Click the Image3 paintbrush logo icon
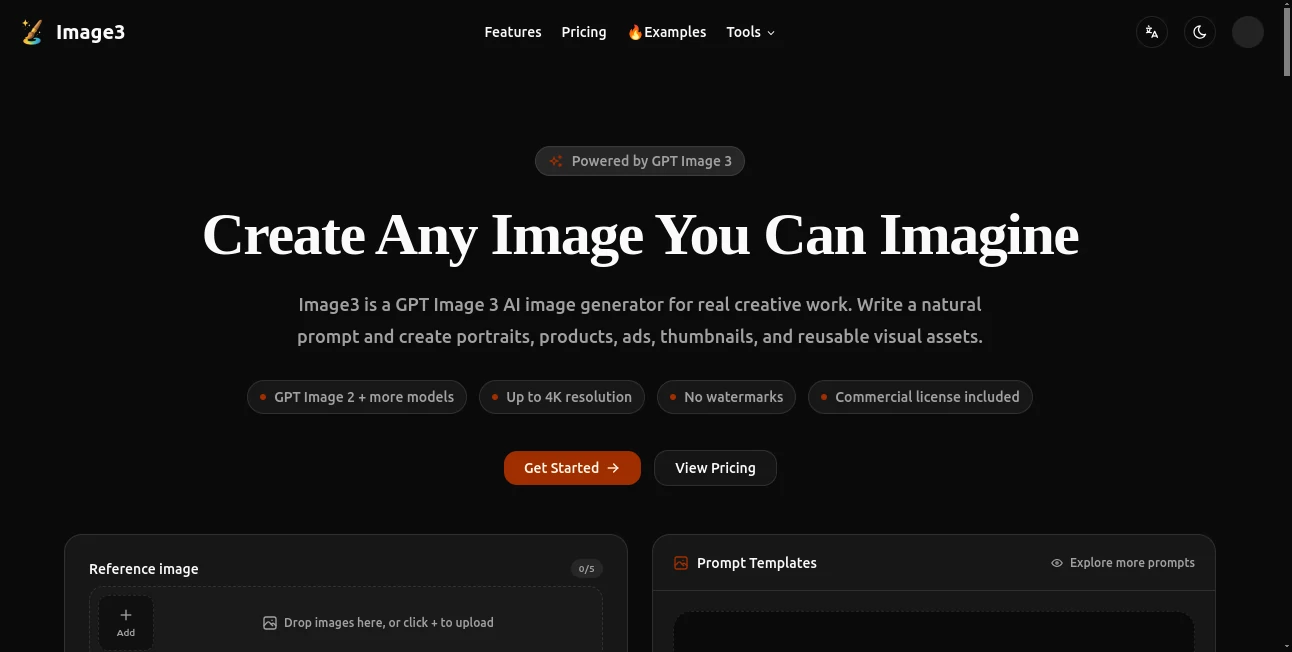 click(32, 32)
